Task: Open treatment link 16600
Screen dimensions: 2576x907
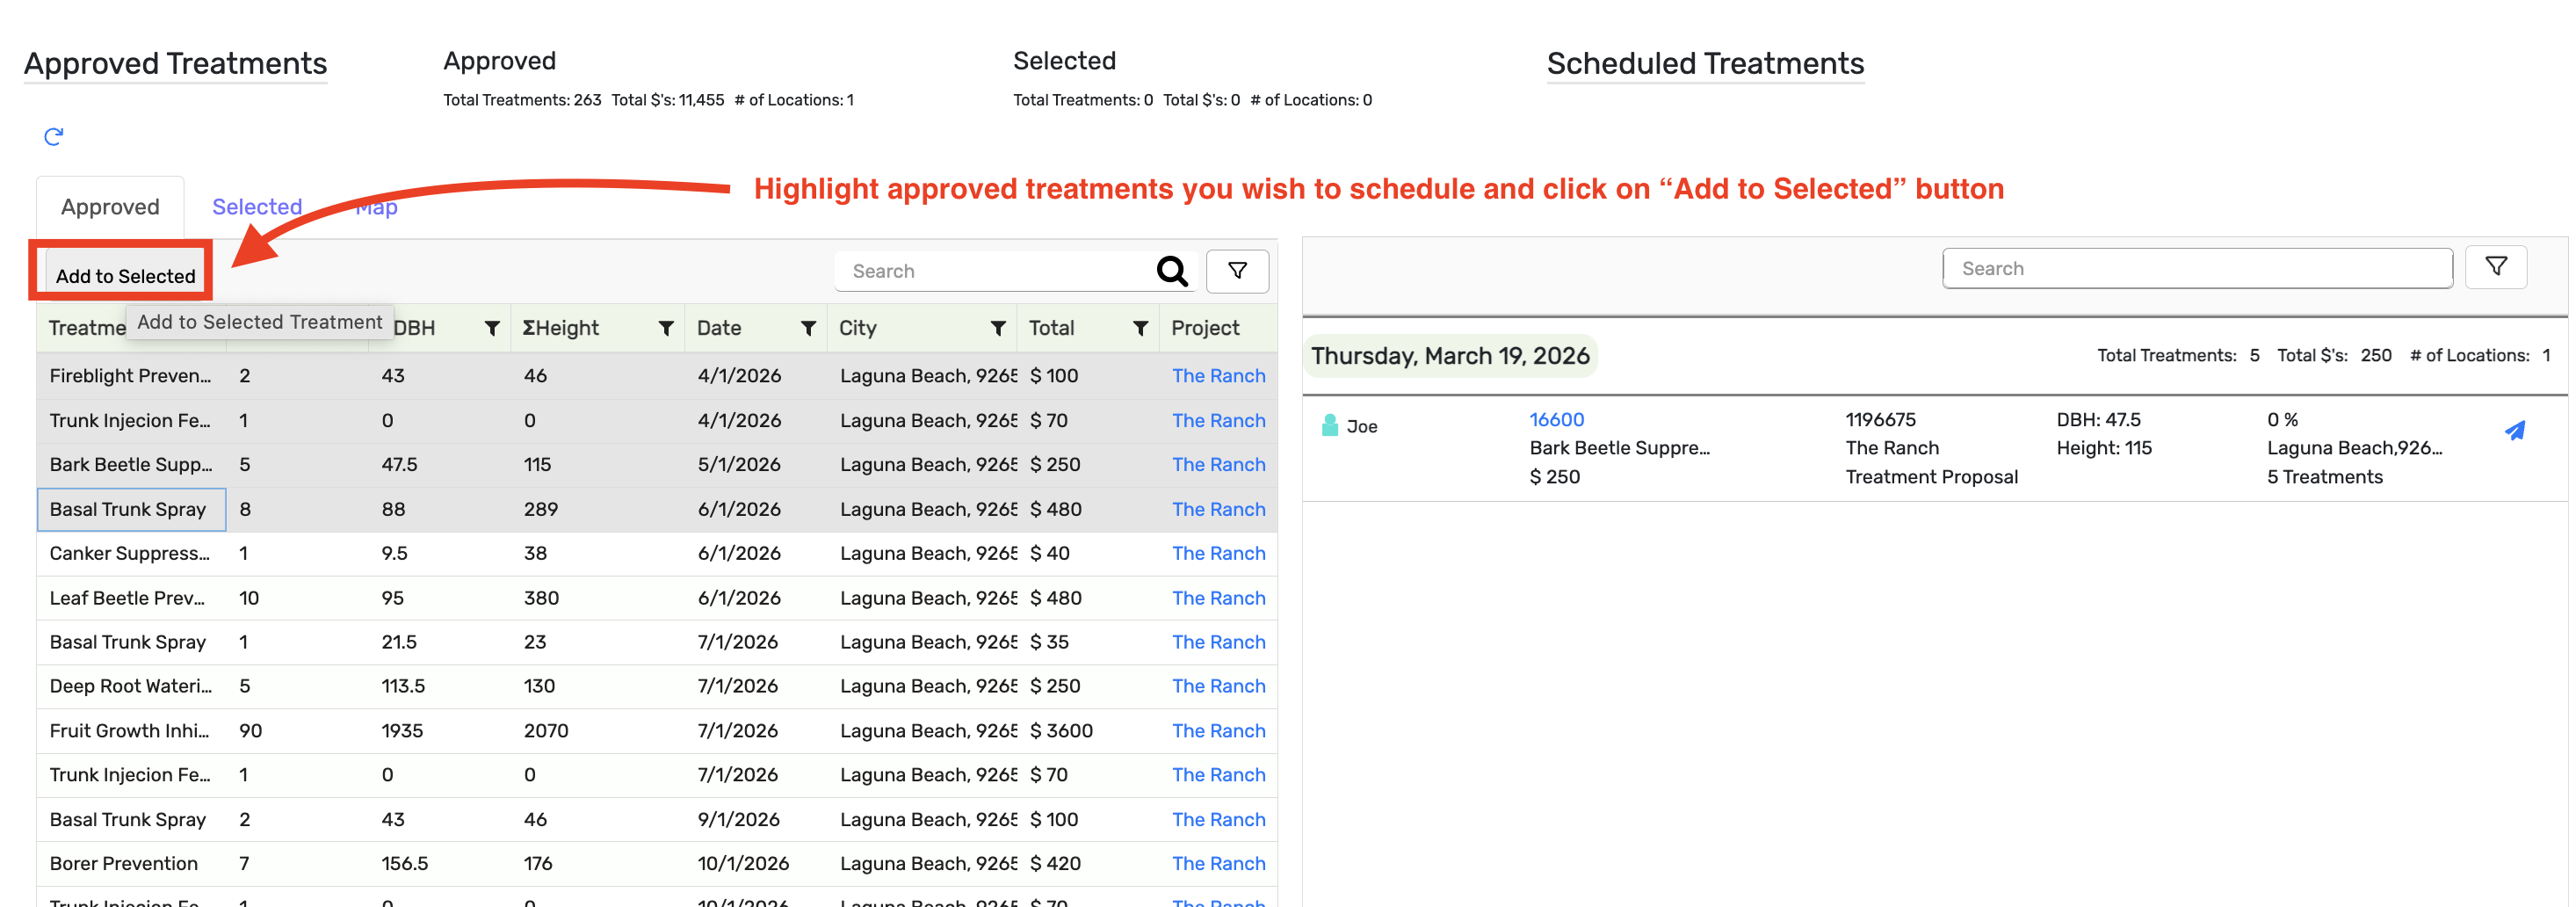Action: coord(1556,419)
